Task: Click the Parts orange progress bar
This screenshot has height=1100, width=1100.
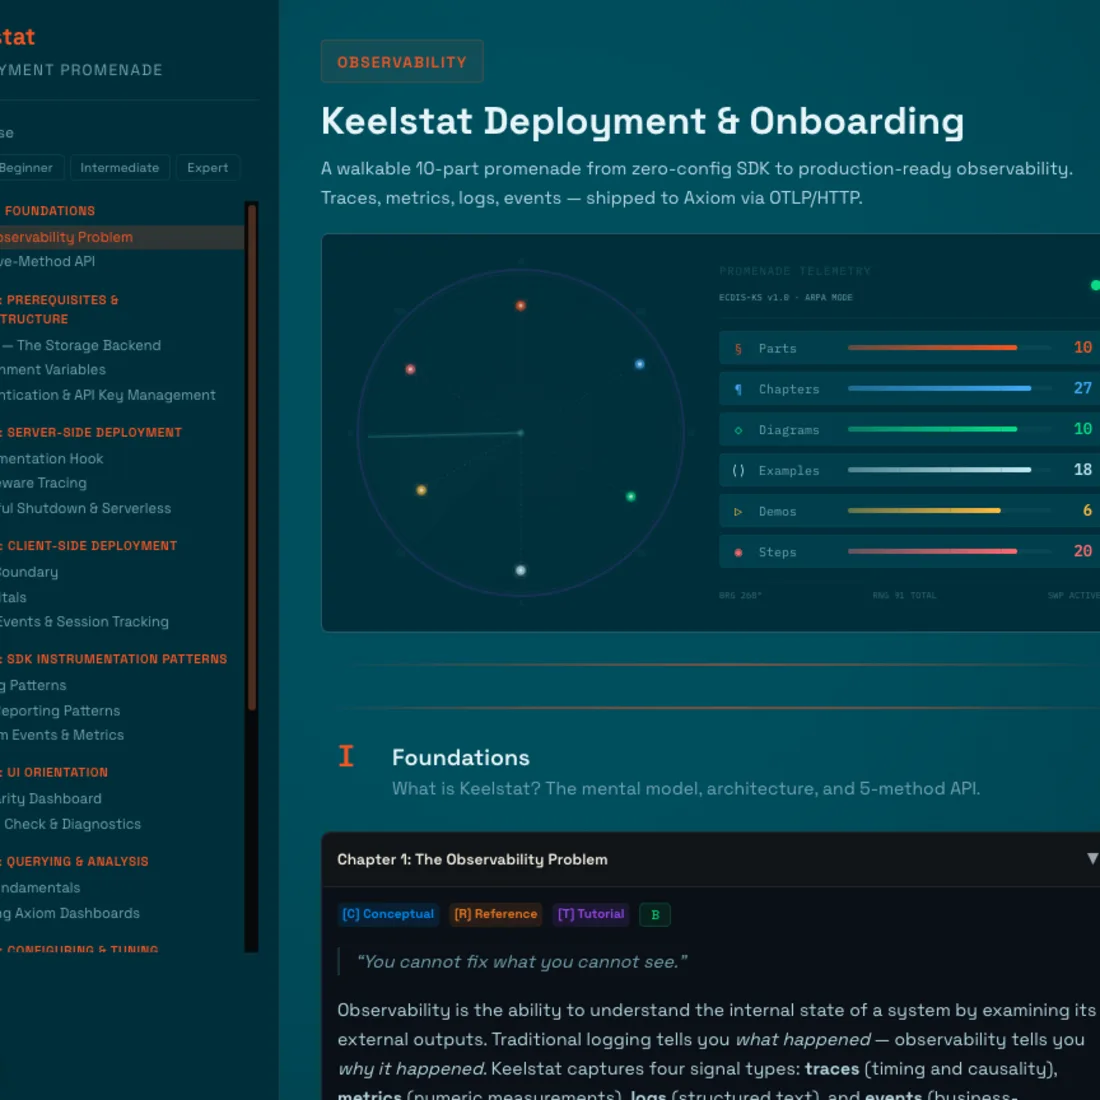Action: [932, 347]
